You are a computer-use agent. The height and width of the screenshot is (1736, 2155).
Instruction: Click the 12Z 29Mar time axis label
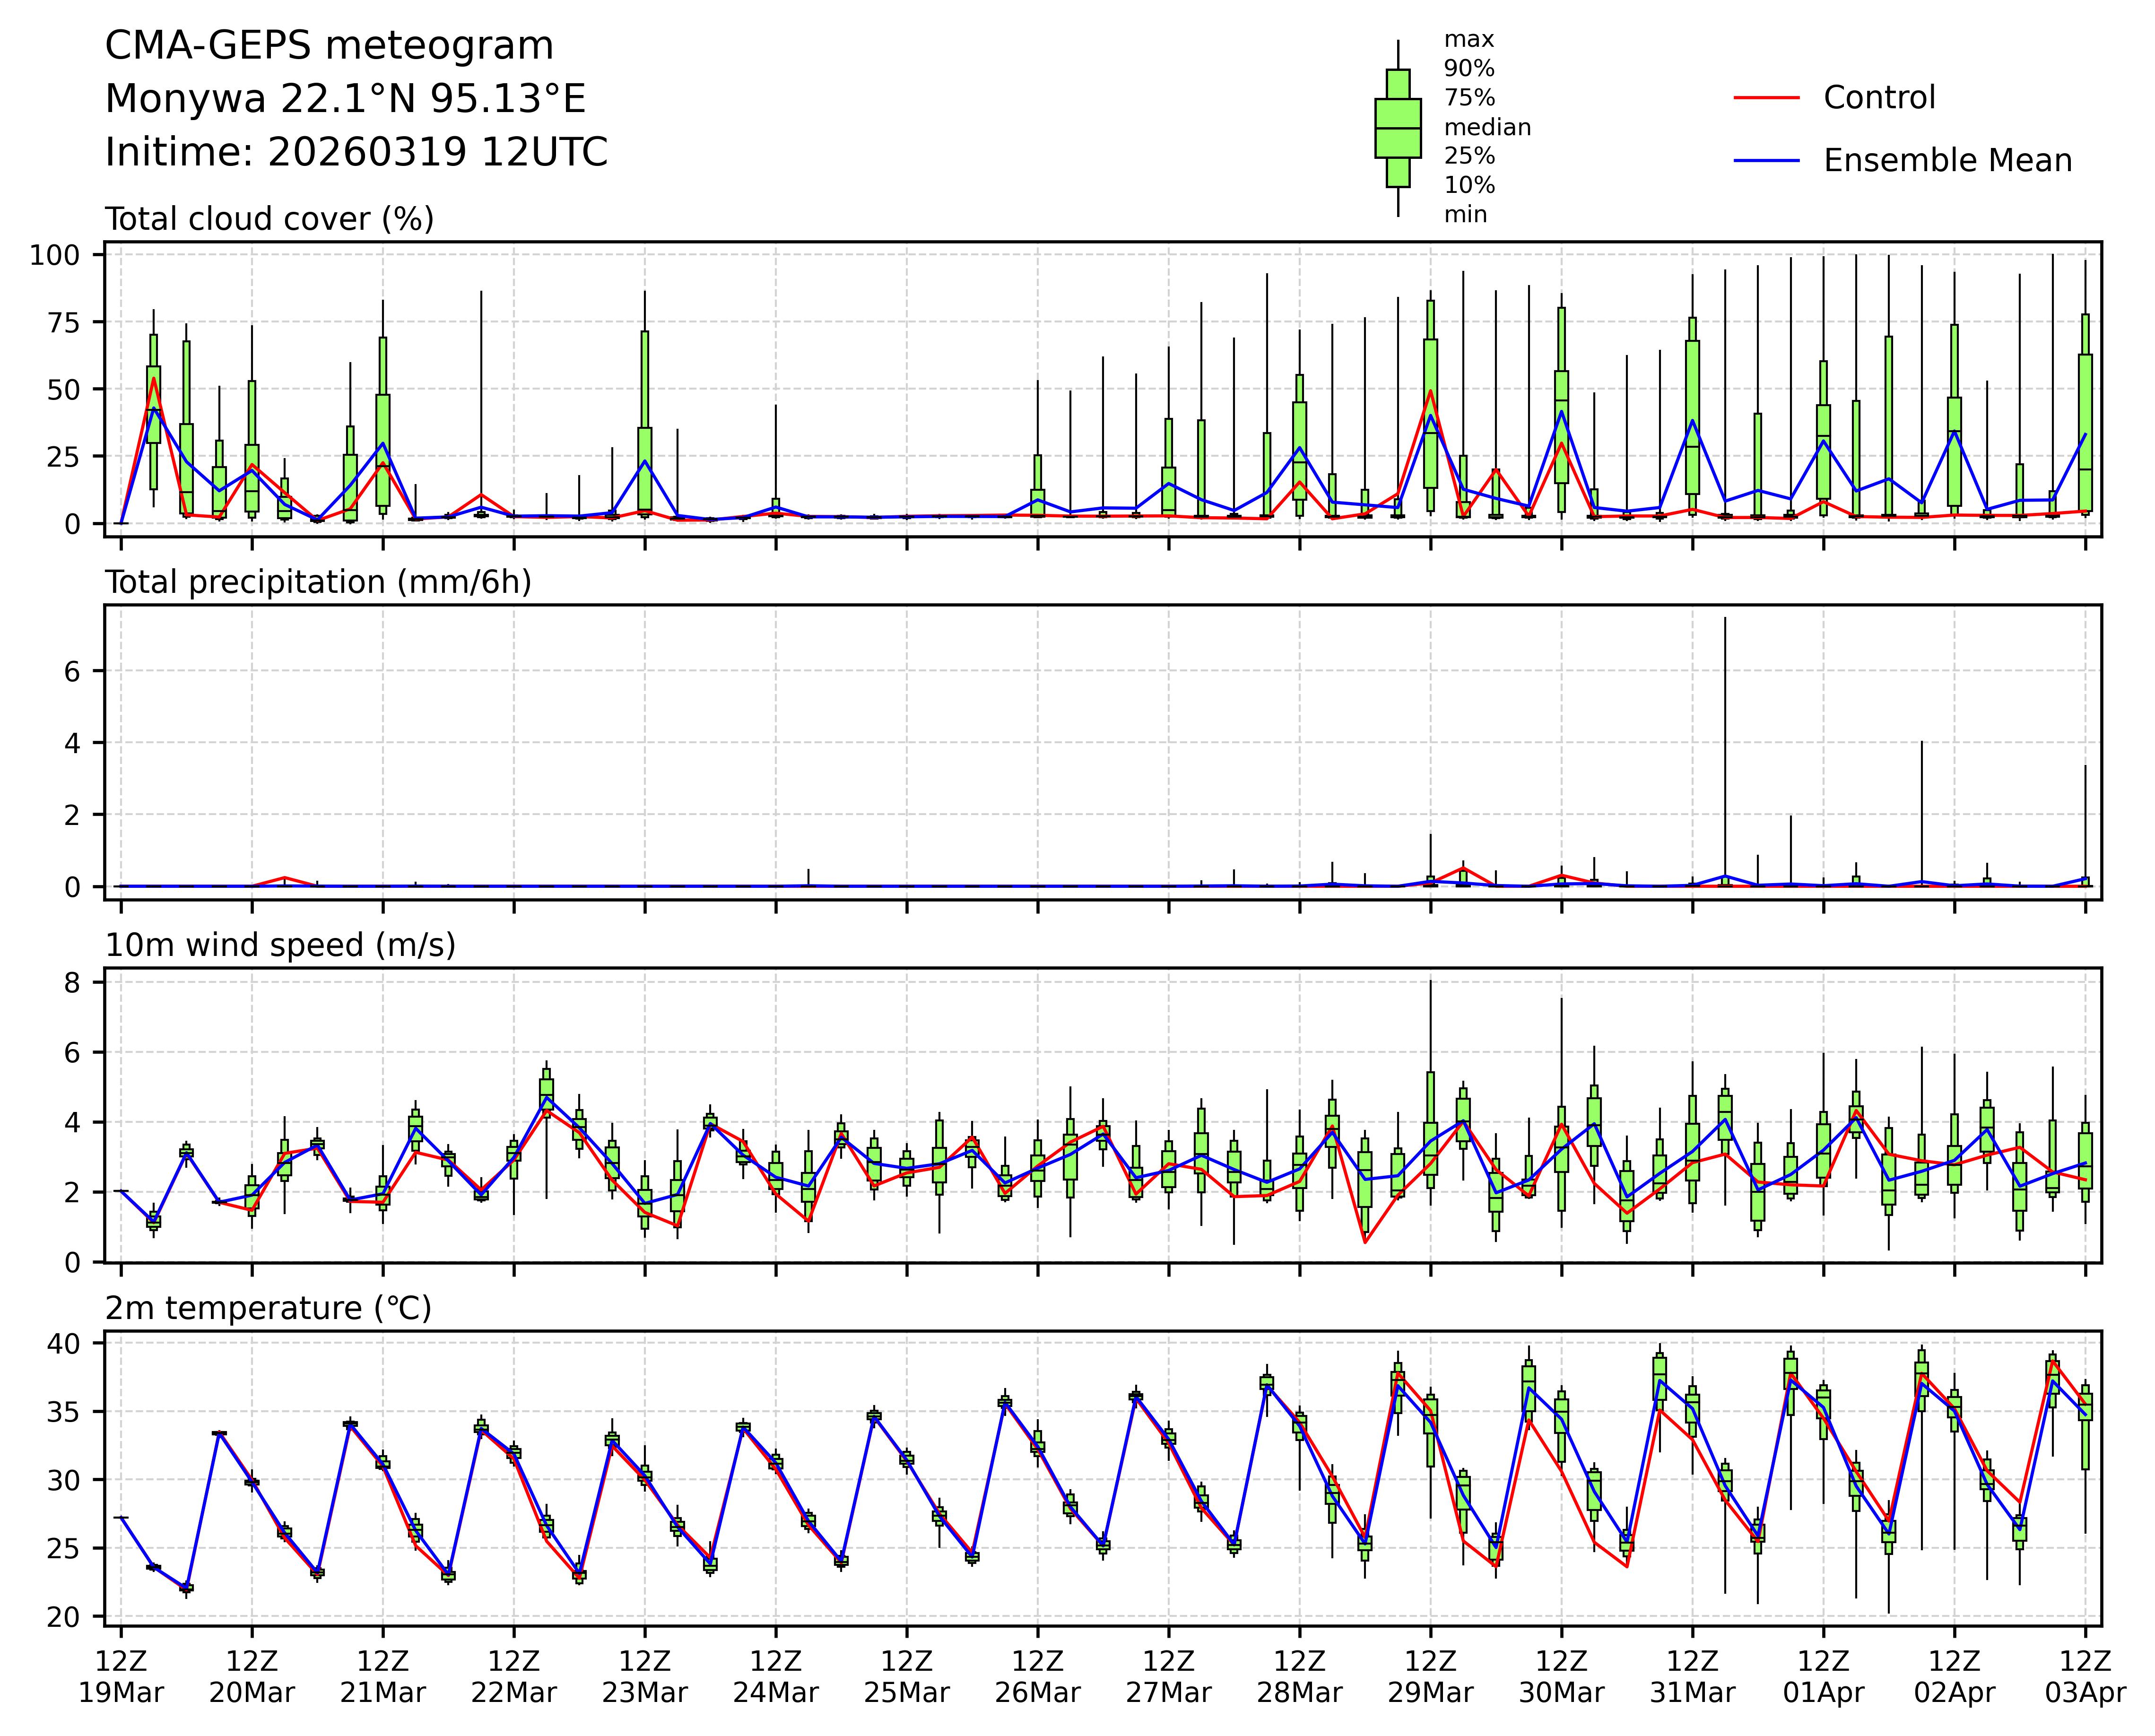(x=1430, y=1678)
